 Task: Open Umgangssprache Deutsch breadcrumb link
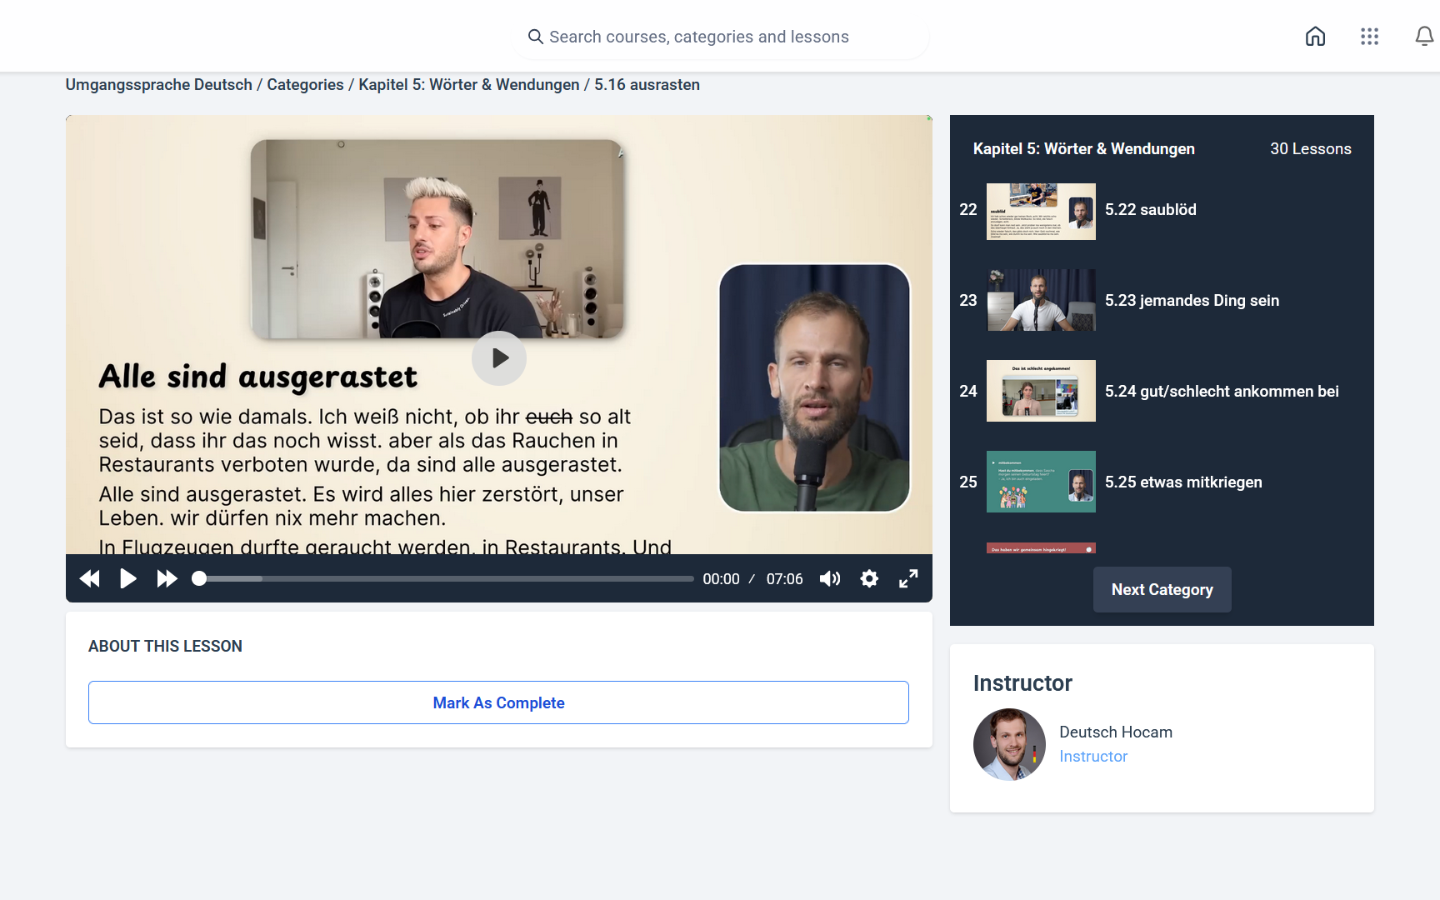point(159,85)
